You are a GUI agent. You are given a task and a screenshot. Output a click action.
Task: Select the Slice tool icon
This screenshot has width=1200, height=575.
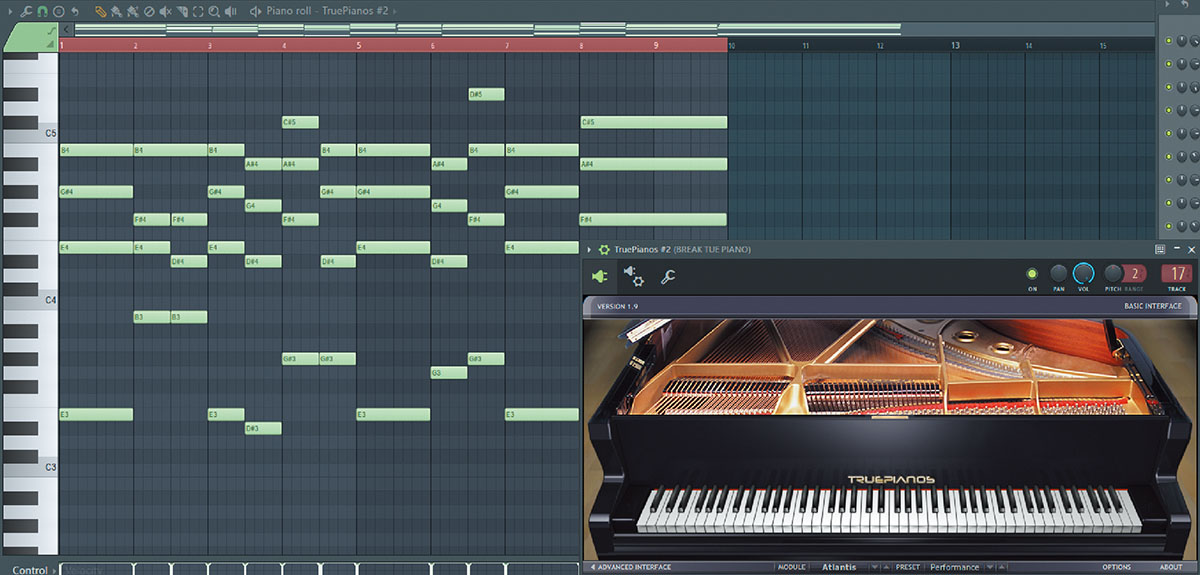point(182,12)
